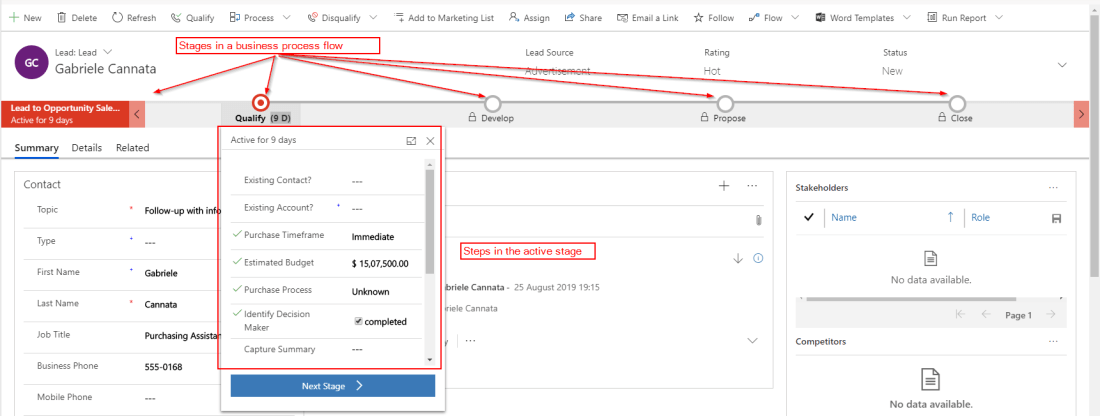Toggle select-all checkmark in Stakeholders grid
The image size is (1100, 416).
click(x=808, y=218)
